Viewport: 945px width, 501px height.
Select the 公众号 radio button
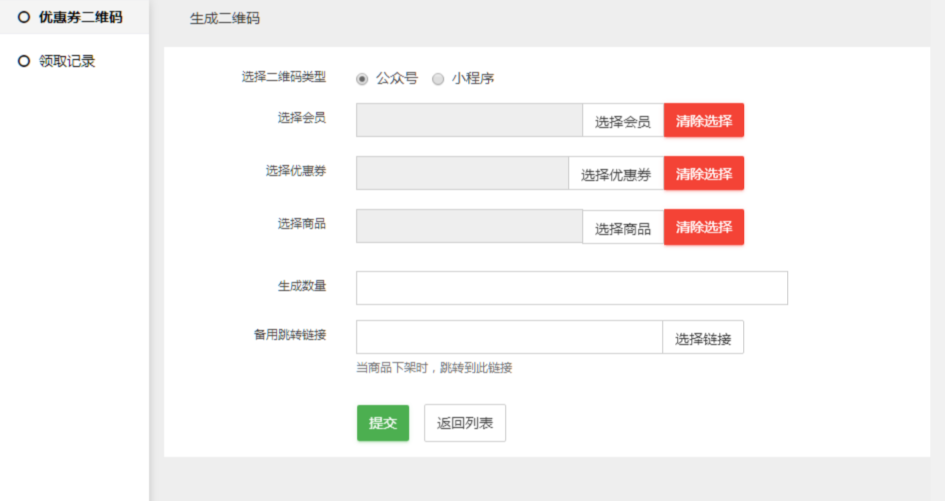tap(362, 79)
